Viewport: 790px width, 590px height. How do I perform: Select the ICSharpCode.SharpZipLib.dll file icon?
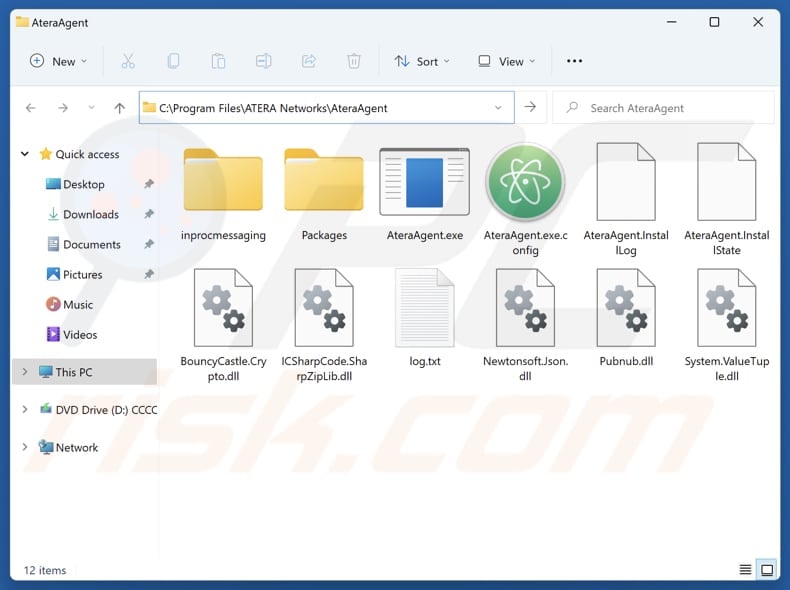(x=324, y=307)
